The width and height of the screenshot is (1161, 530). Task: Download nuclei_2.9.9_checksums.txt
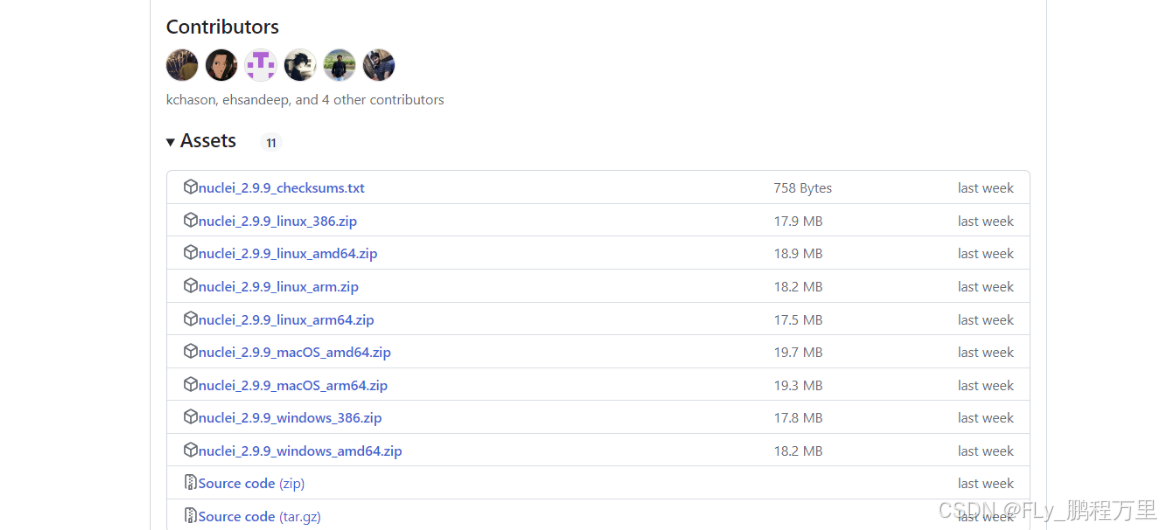pos(281,188)
